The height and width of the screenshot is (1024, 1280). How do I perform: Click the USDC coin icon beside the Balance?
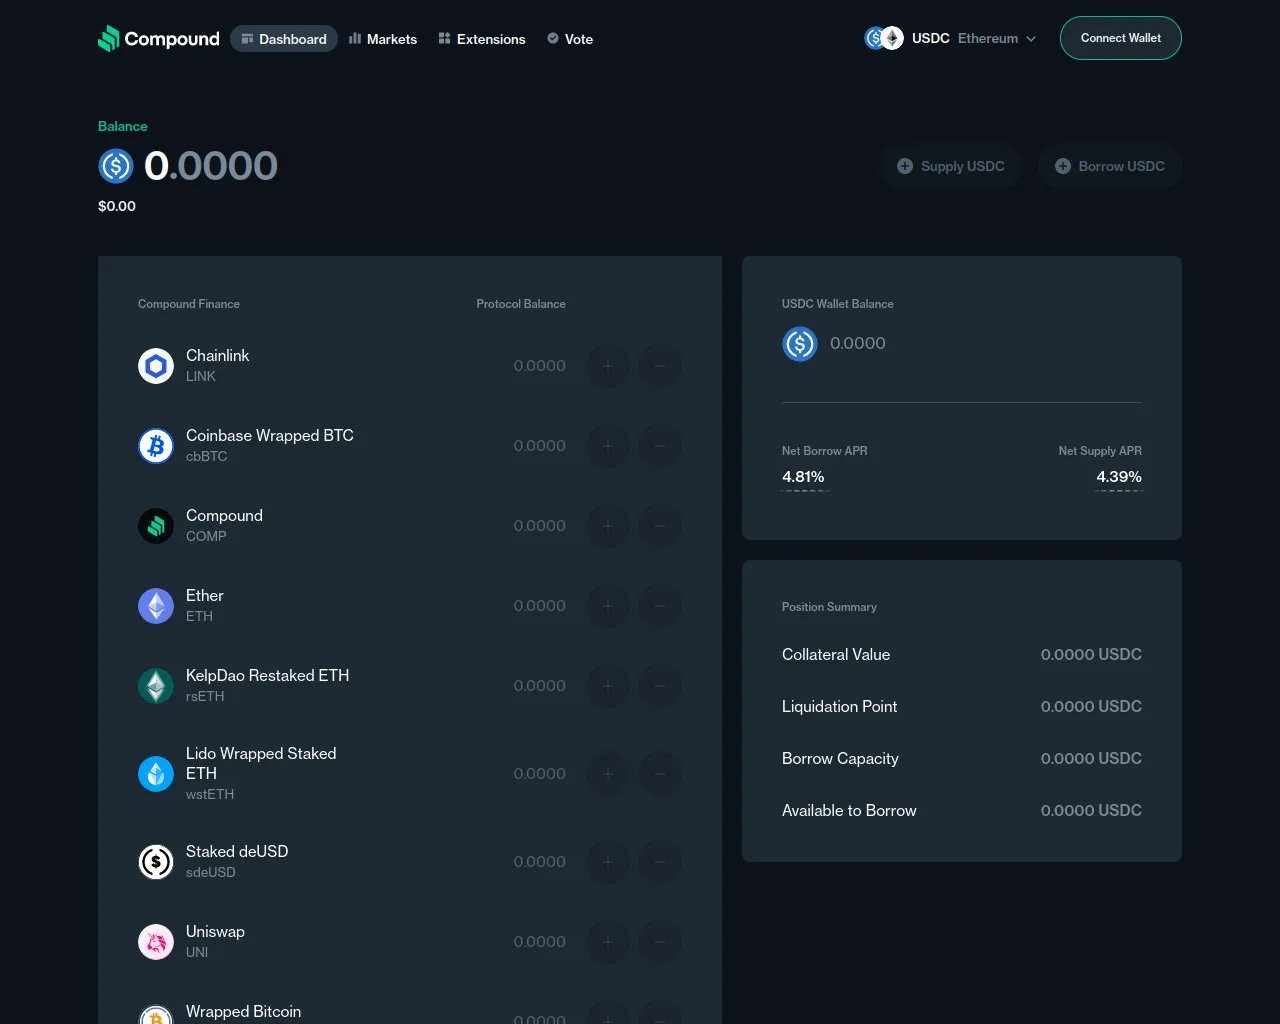(116, 166)
